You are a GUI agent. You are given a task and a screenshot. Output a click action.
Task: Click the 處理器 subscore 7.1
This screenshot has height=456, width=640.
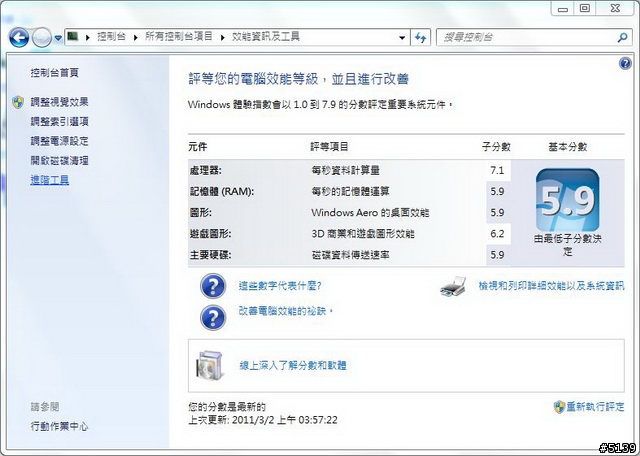click(497, 170)
